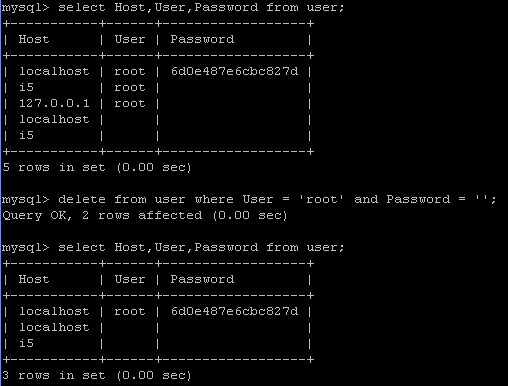
Task: Click the Host column header in first table
Action: click(x=34, y=39)
